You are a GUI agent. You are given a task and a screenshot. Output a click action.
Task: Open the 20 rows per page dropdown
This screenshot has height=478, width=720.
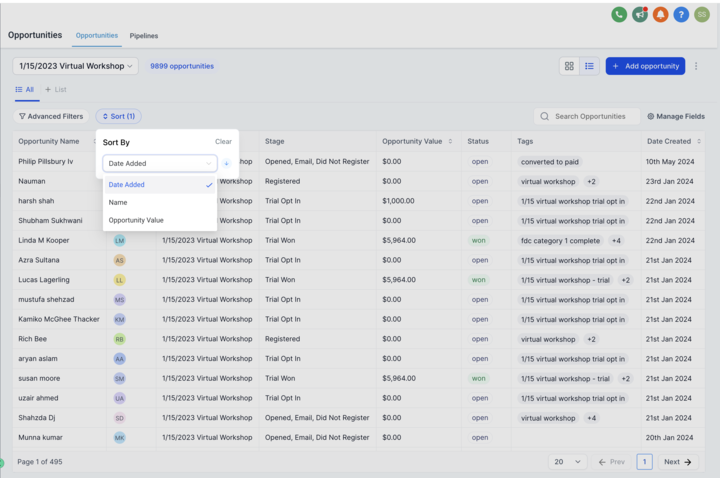tap(568, 462)
